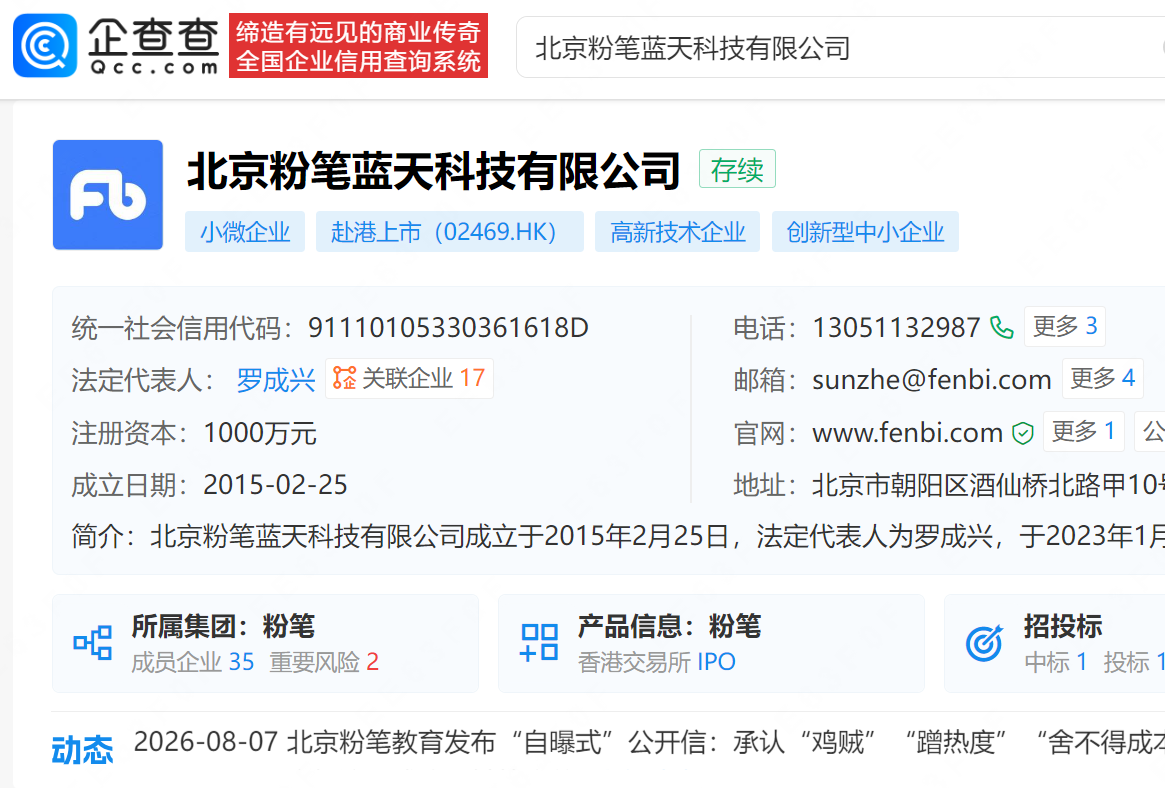Viewport: 1165px width, 788px height.
Task: Select the email sunzhe@fenbi.com
Action: (x=932, y=380)
